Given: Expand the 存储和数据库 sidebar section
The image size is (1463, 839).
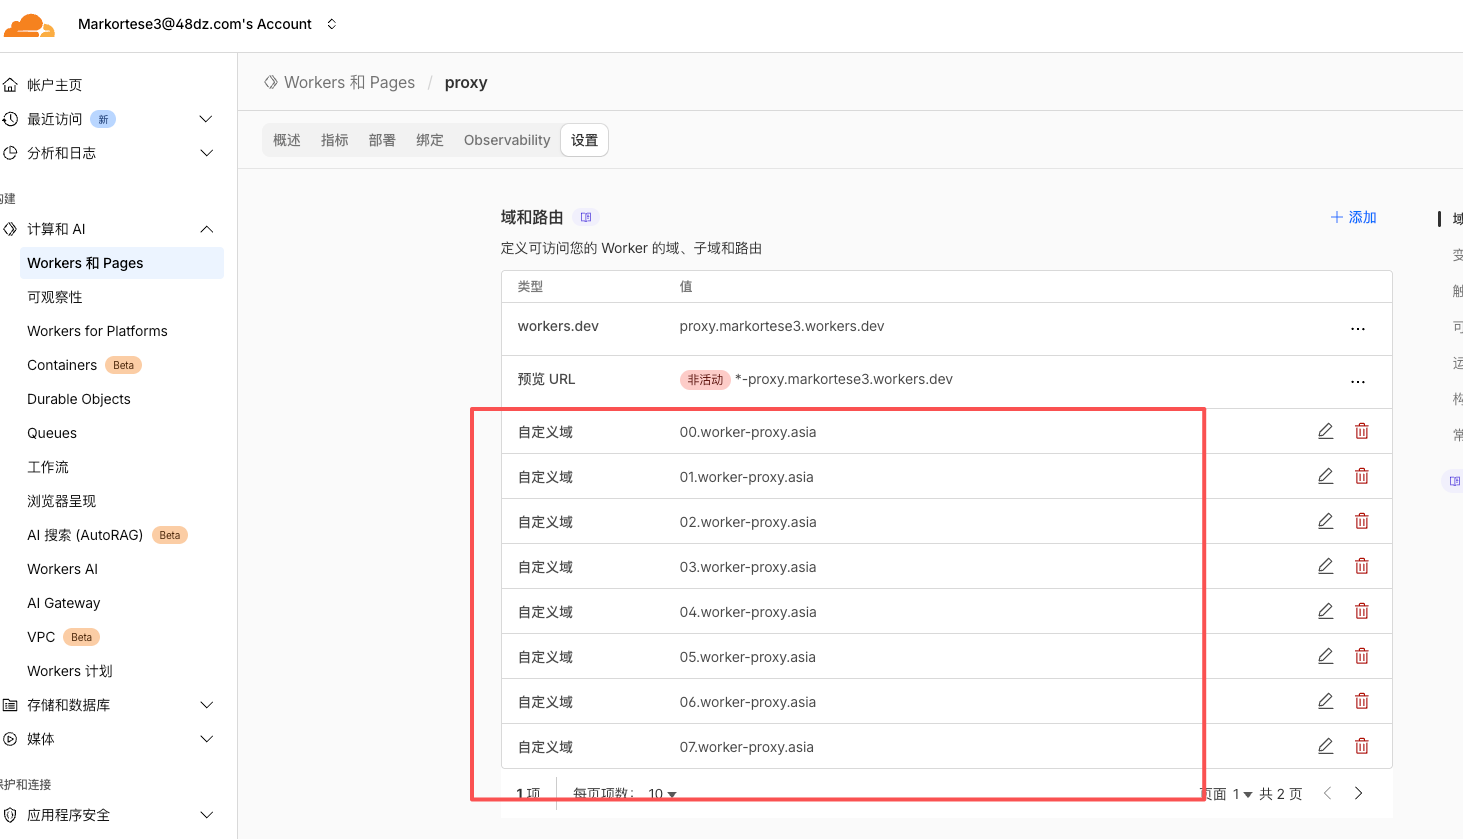Looking at the screenshot, I should pyautogui.click(x=206, y=705).
